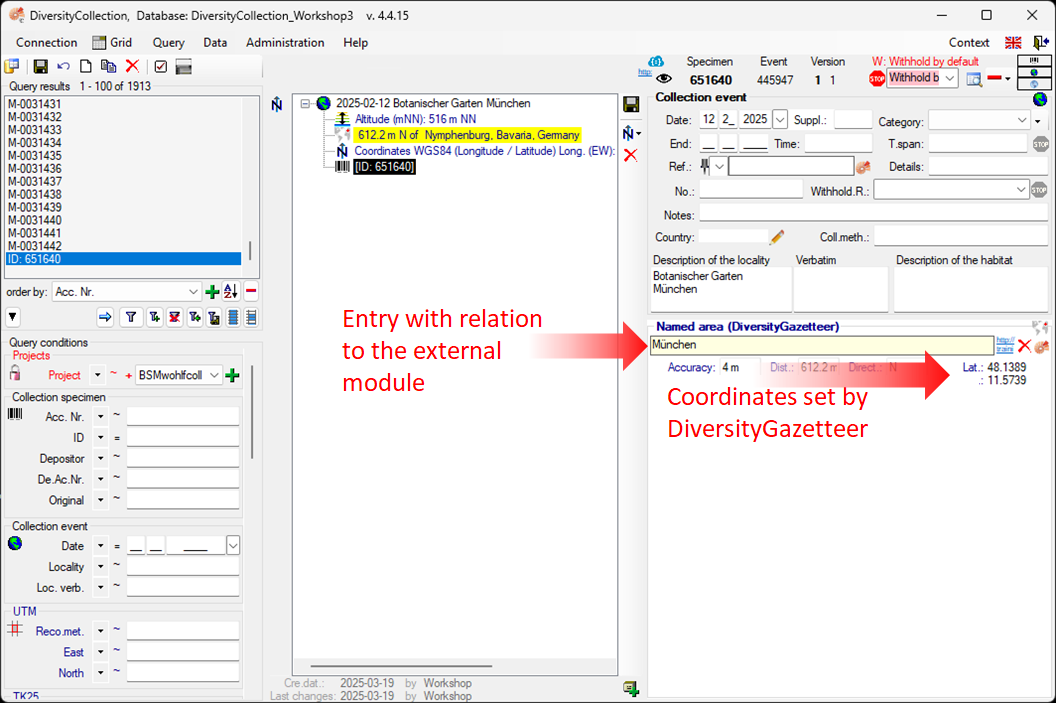Image resolution: width=1056 pixels, height=703 pixels.
Task: Open the Query menu
Action: tap(168, 42)
